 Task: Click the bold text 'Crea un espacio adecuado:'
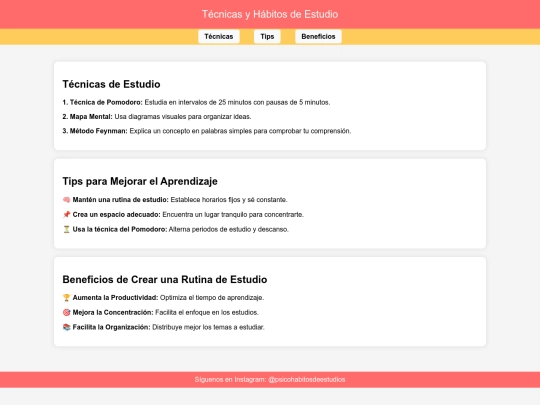[116, 215]
